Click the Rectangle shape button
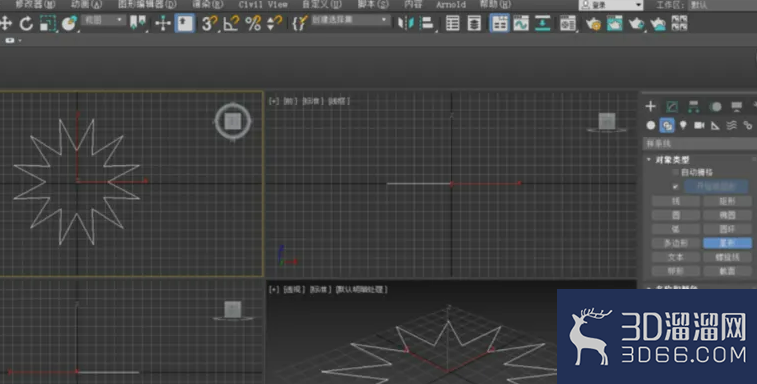Screen dimensions: 757x384 (x=727, y=201)
